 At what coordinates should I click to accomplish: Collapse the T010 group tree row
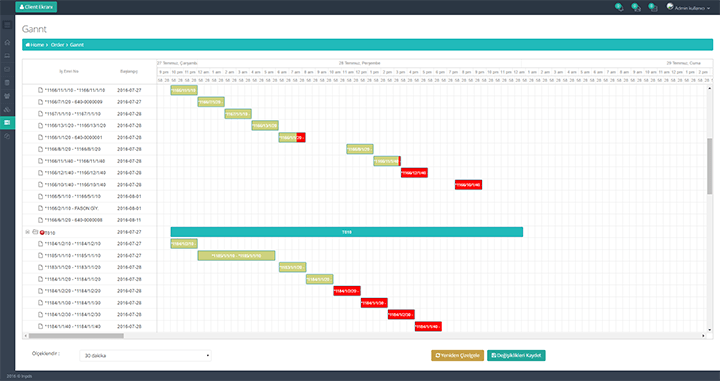[28, 232]
